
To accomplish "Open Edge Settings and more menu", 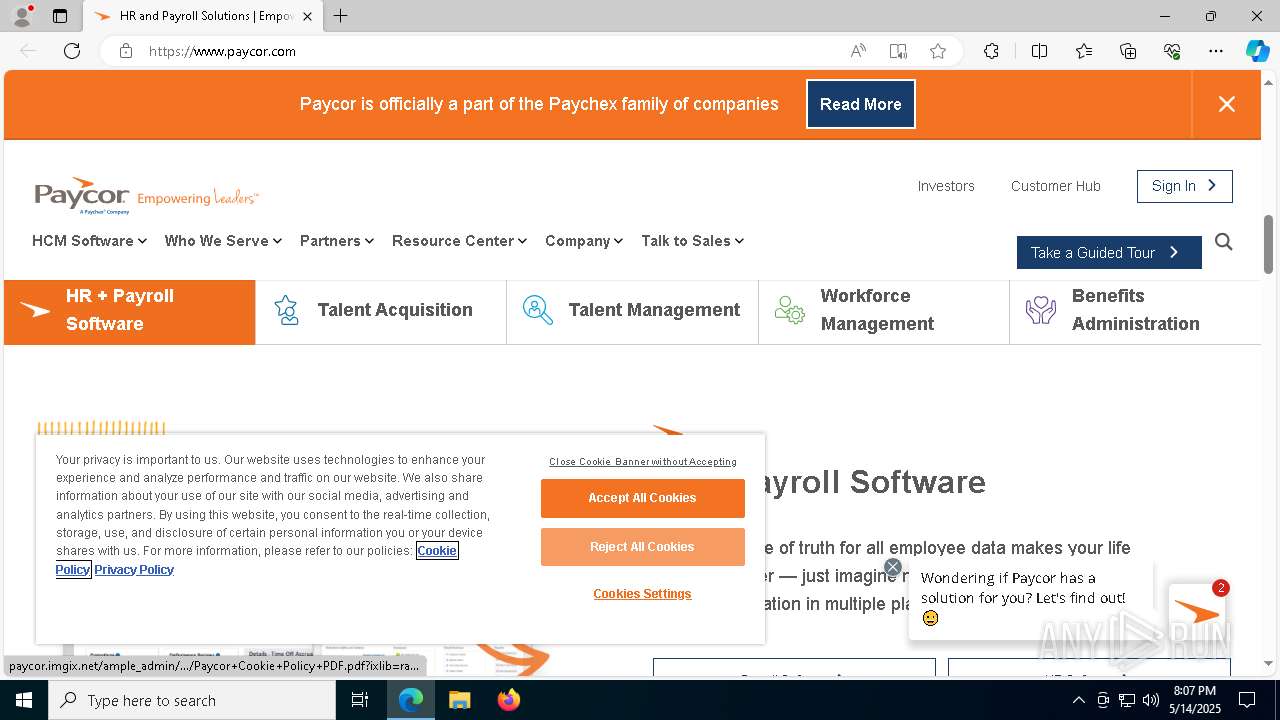I will pyautogui.click(x=1216, y=51).
